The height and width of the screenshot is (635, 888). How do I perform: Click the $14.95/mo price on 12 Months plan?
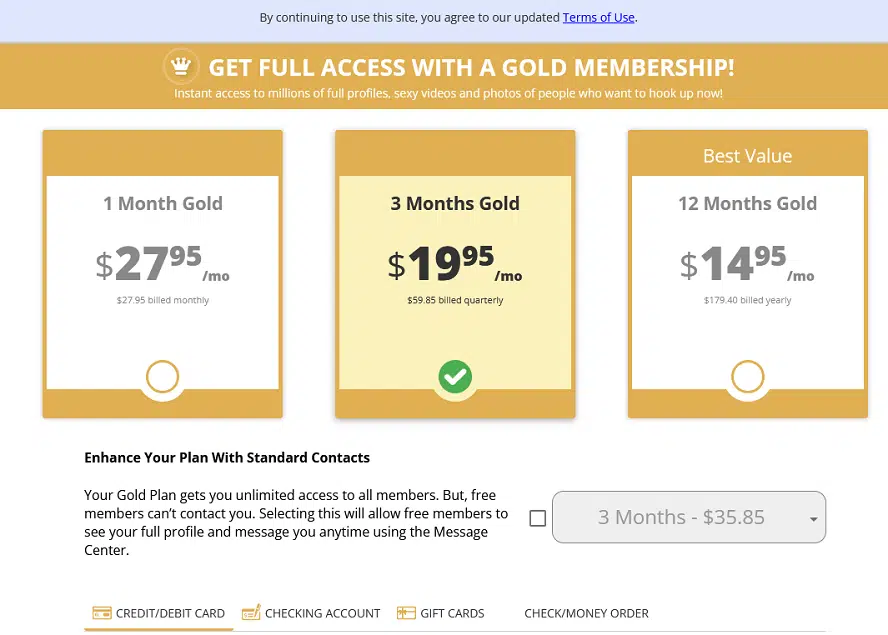(x=747, y=264)
